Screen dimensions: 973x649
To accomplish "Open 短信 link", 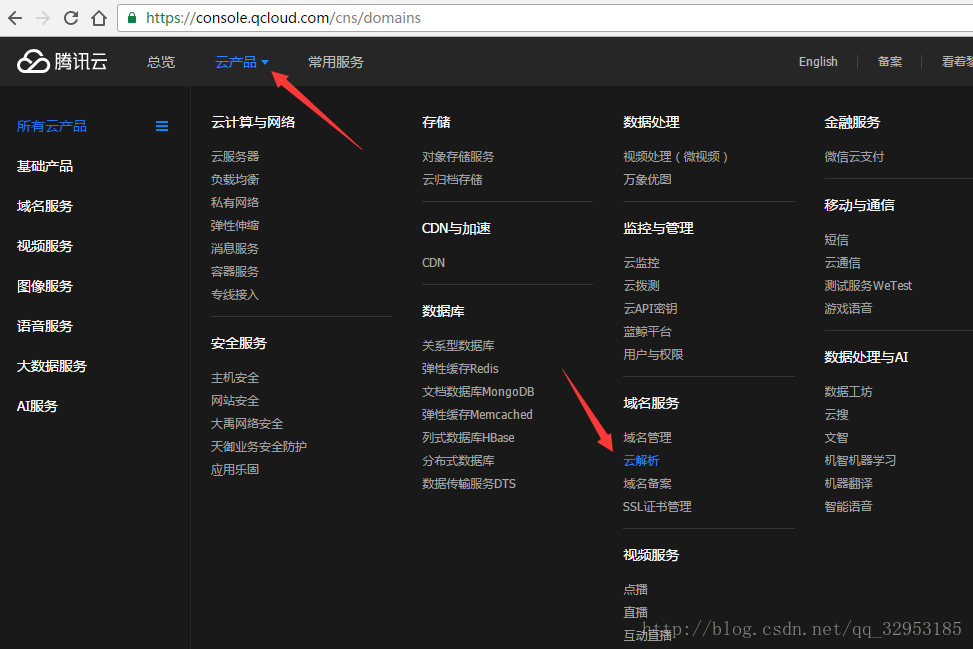I will (x=836, y=239).
